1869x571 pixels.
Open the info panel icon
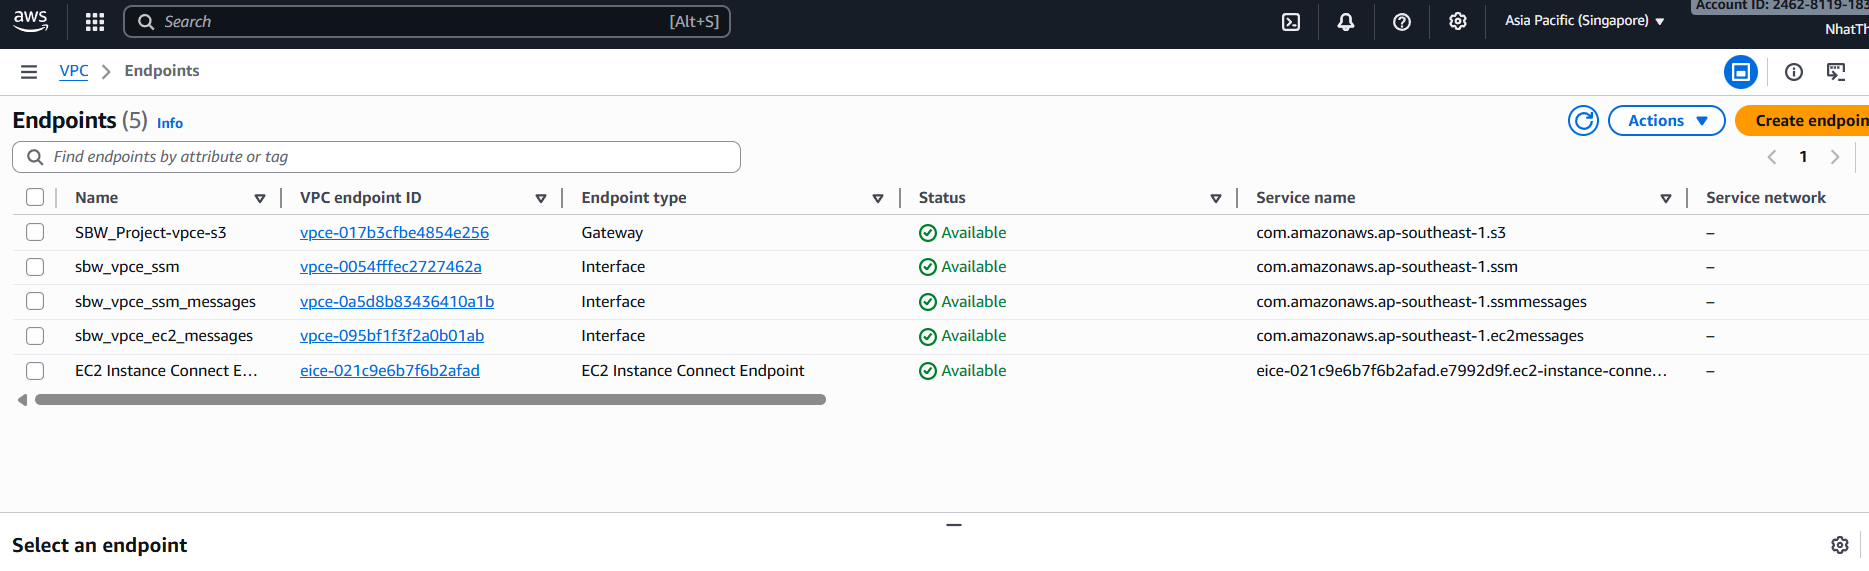tap(1794, 72)
